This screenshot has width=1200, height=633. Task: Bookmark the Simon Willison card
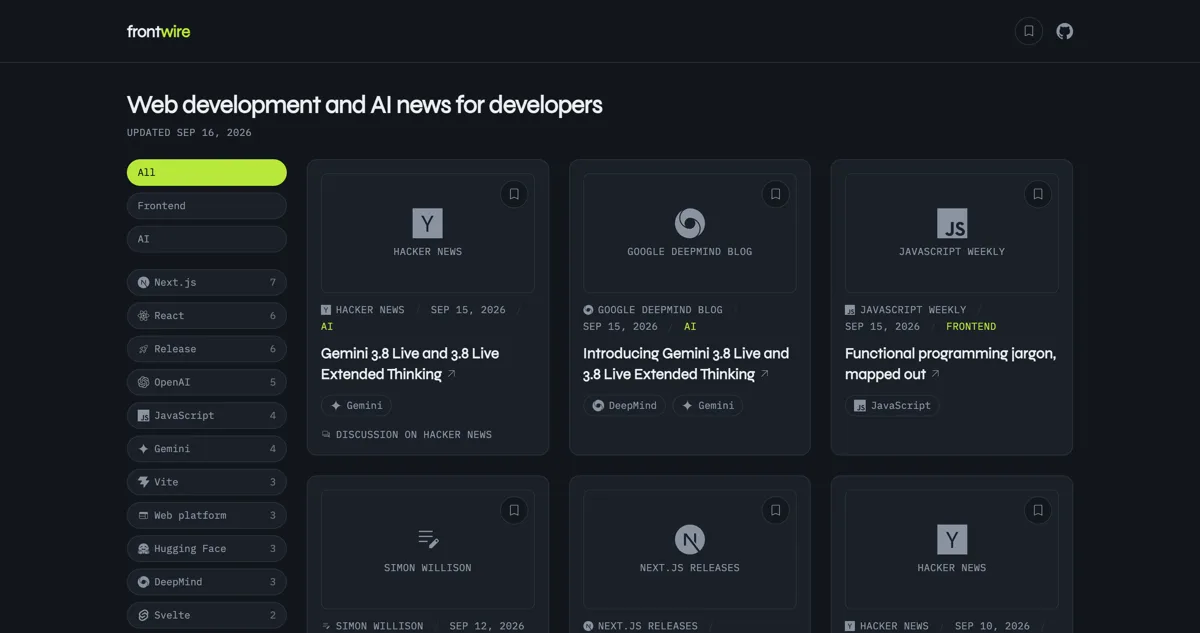tap(514, 510)
